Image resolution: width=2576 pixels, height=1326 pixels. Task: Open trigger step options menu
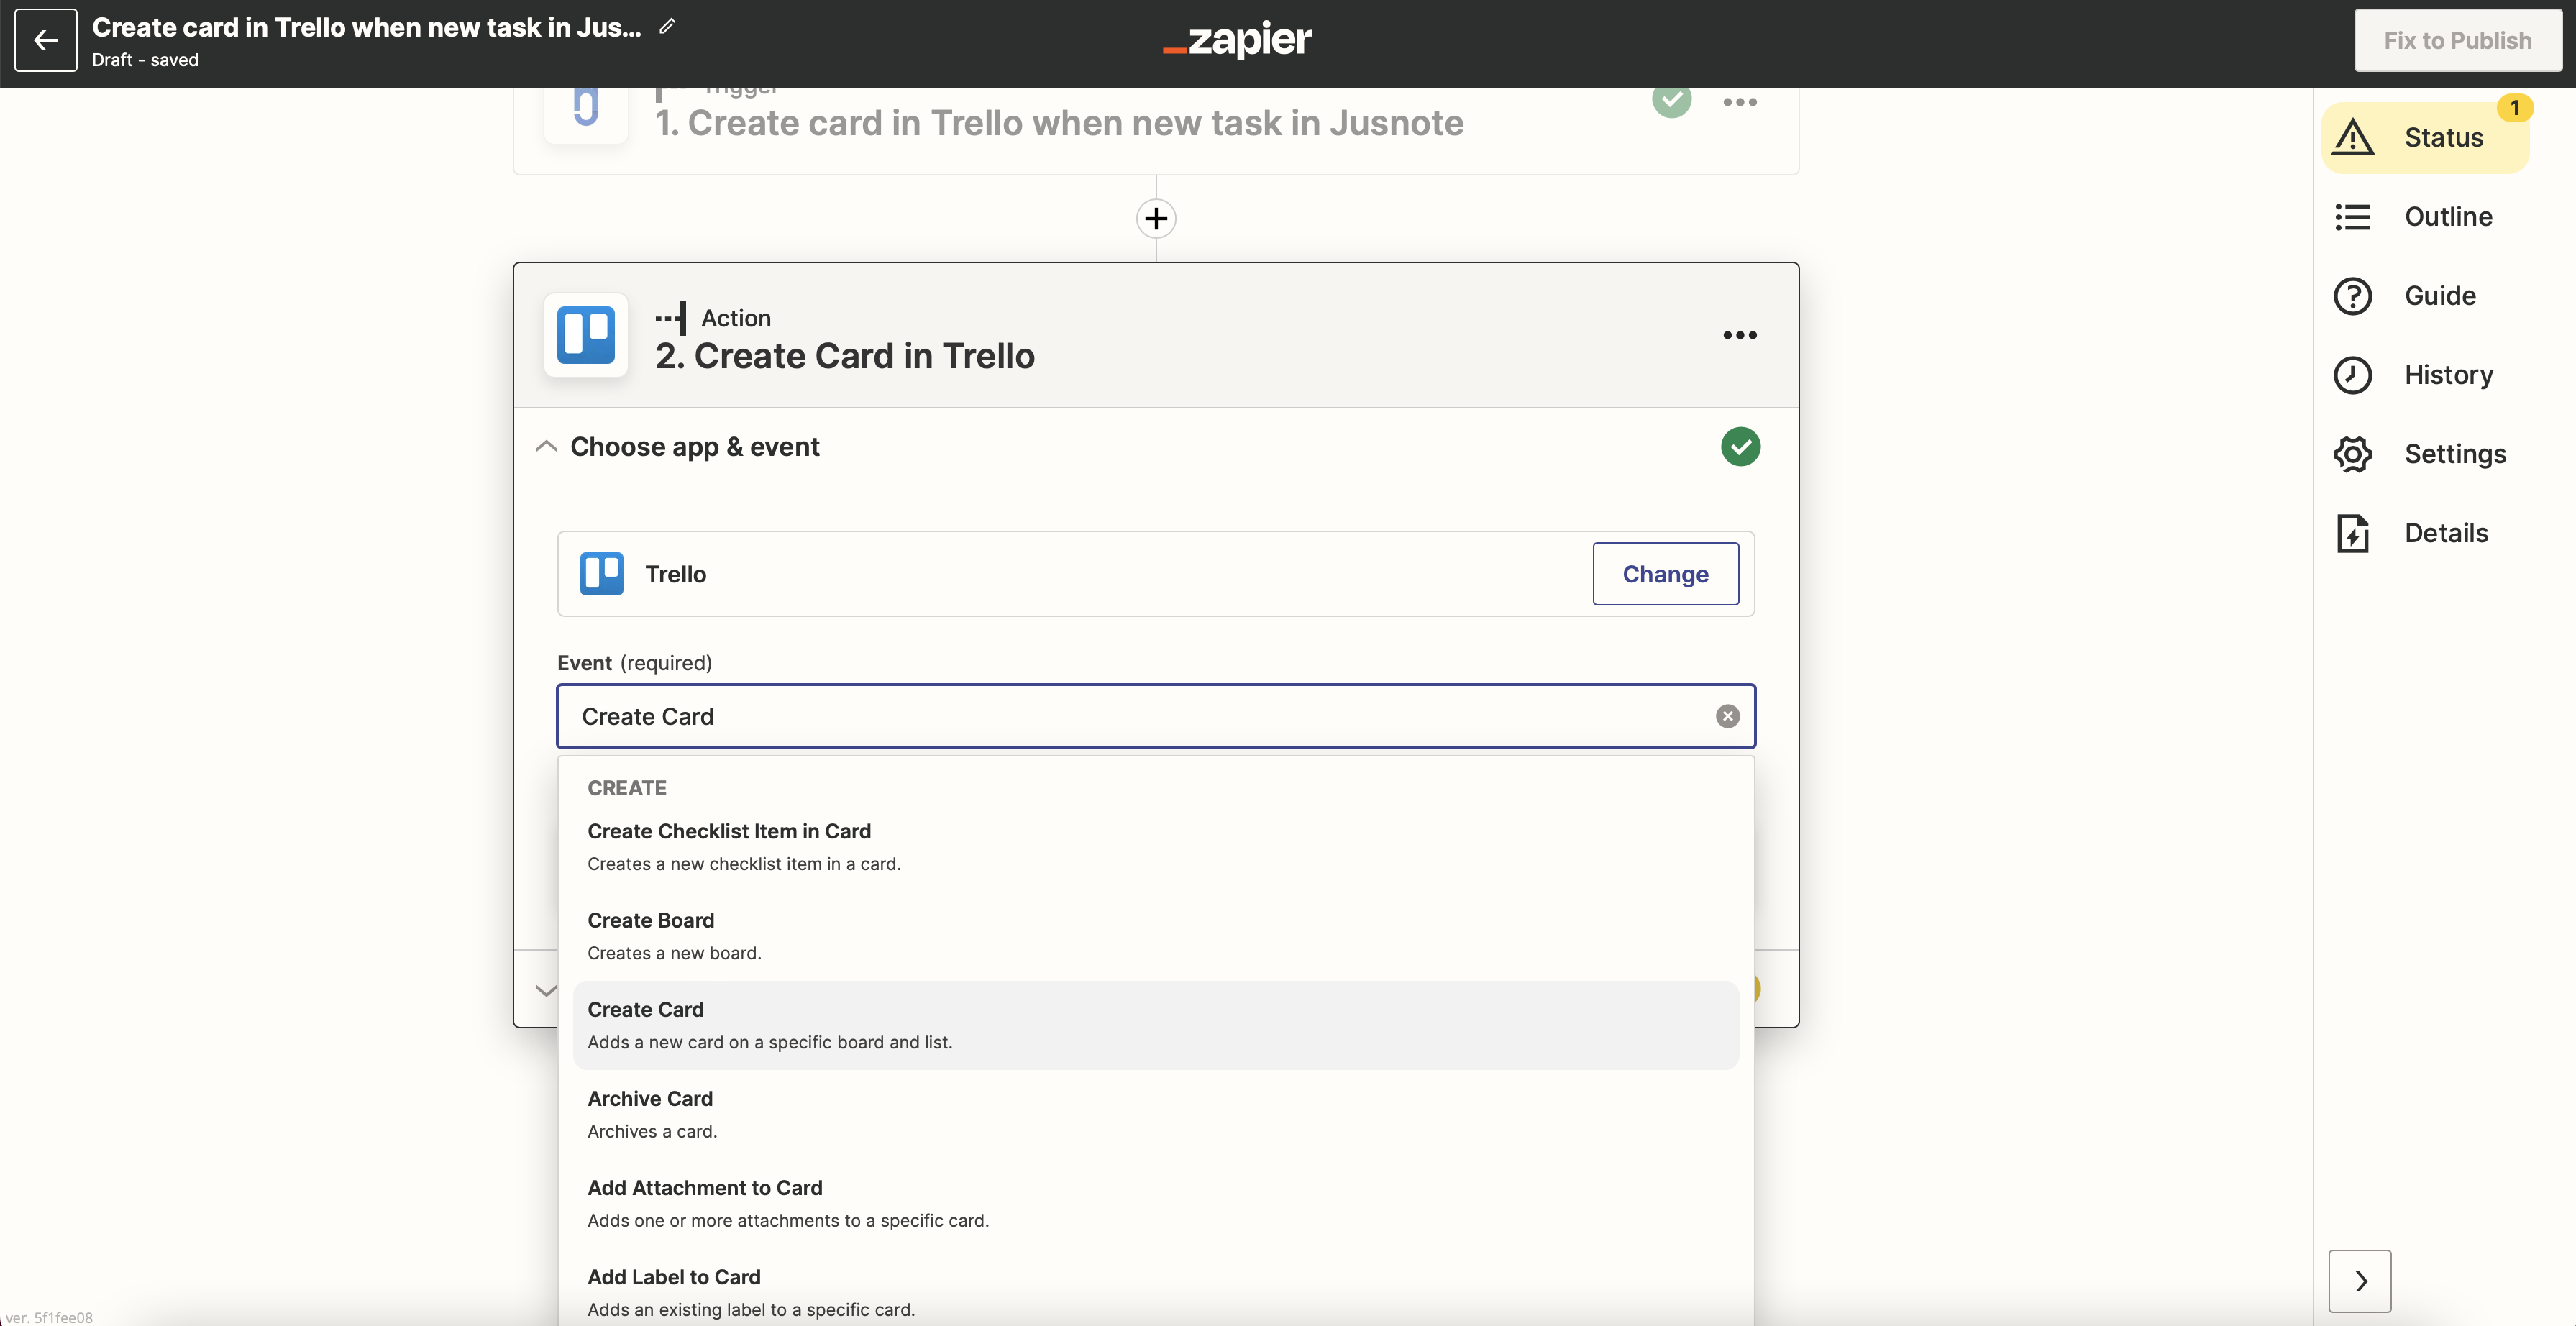[x=1740, y=102]
